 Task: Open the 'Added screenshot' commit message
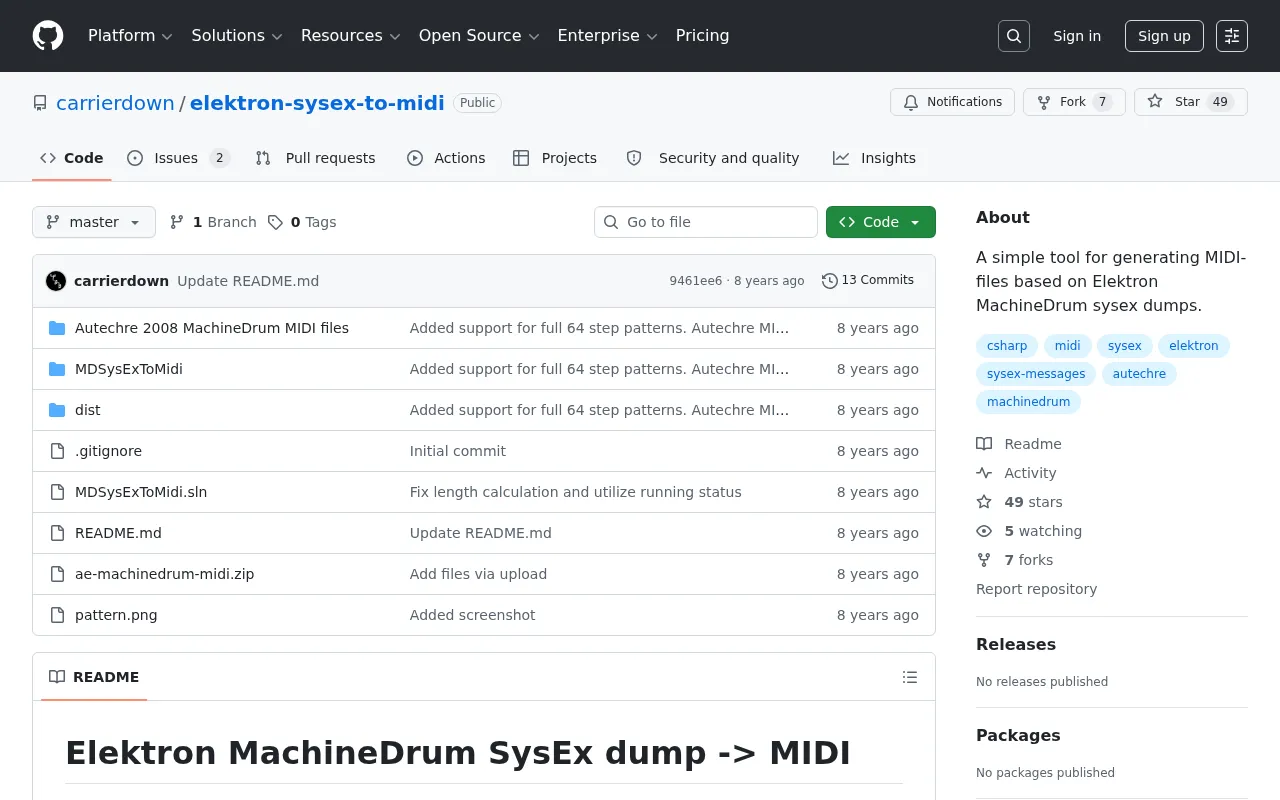472,615
